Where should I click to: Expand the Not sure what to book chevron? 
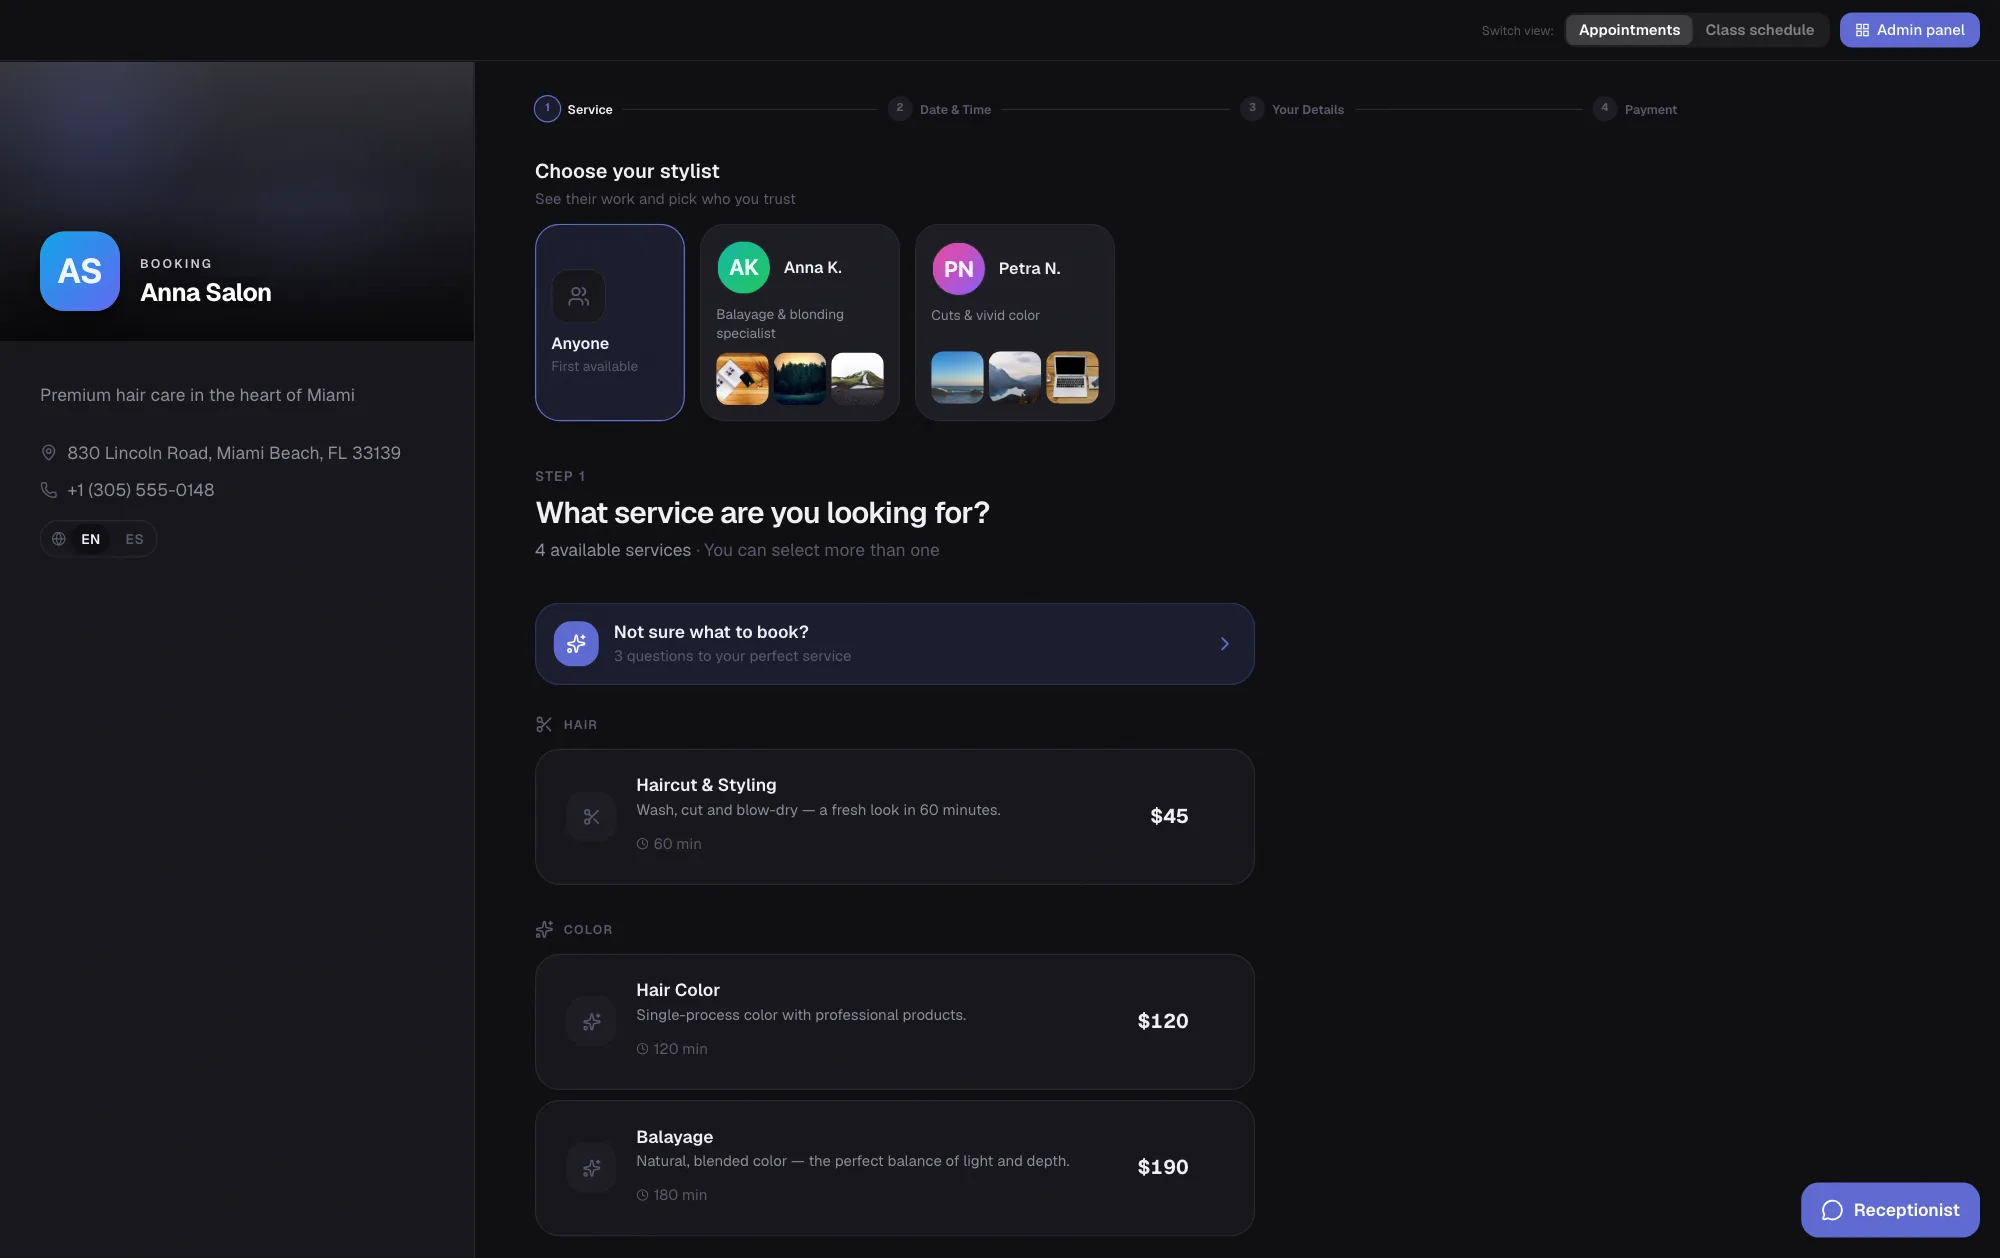(x=1224, y=644)
